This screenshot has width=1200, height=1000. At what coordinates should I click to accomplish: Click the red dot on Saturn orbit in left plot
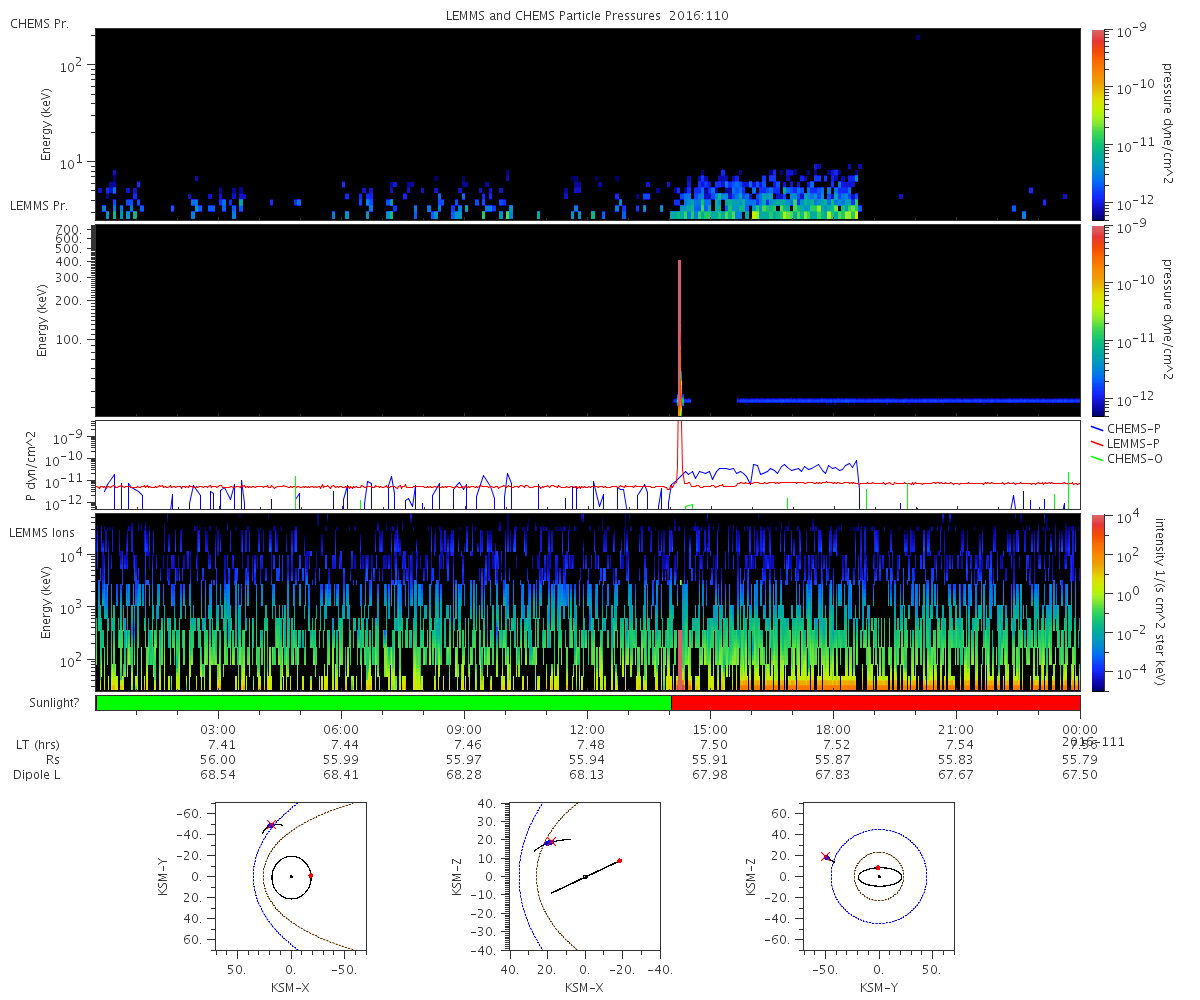(x=310, y=876)
